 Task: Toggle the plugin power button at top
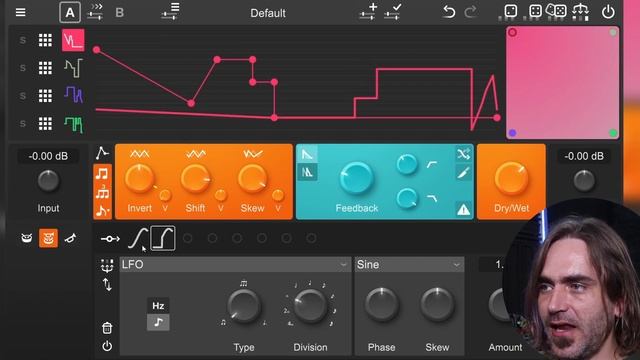[608, 12]
